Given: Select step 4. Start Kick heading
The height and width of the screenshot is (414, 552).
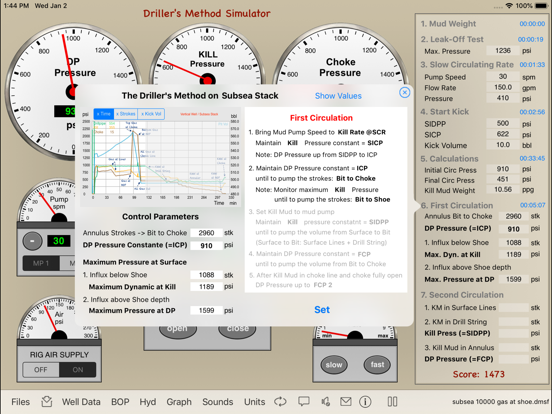Looking at the screenshot, I should click(445, 112).
